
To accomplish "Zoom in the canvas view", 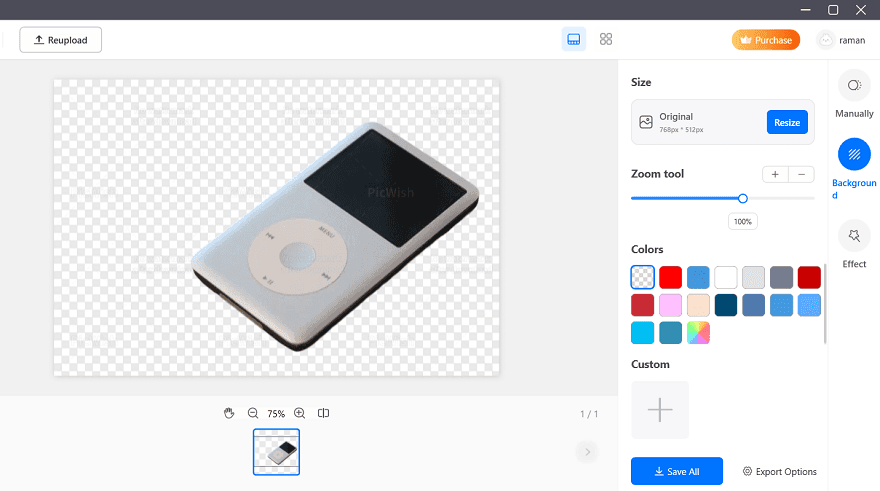I will pos(300,413).
